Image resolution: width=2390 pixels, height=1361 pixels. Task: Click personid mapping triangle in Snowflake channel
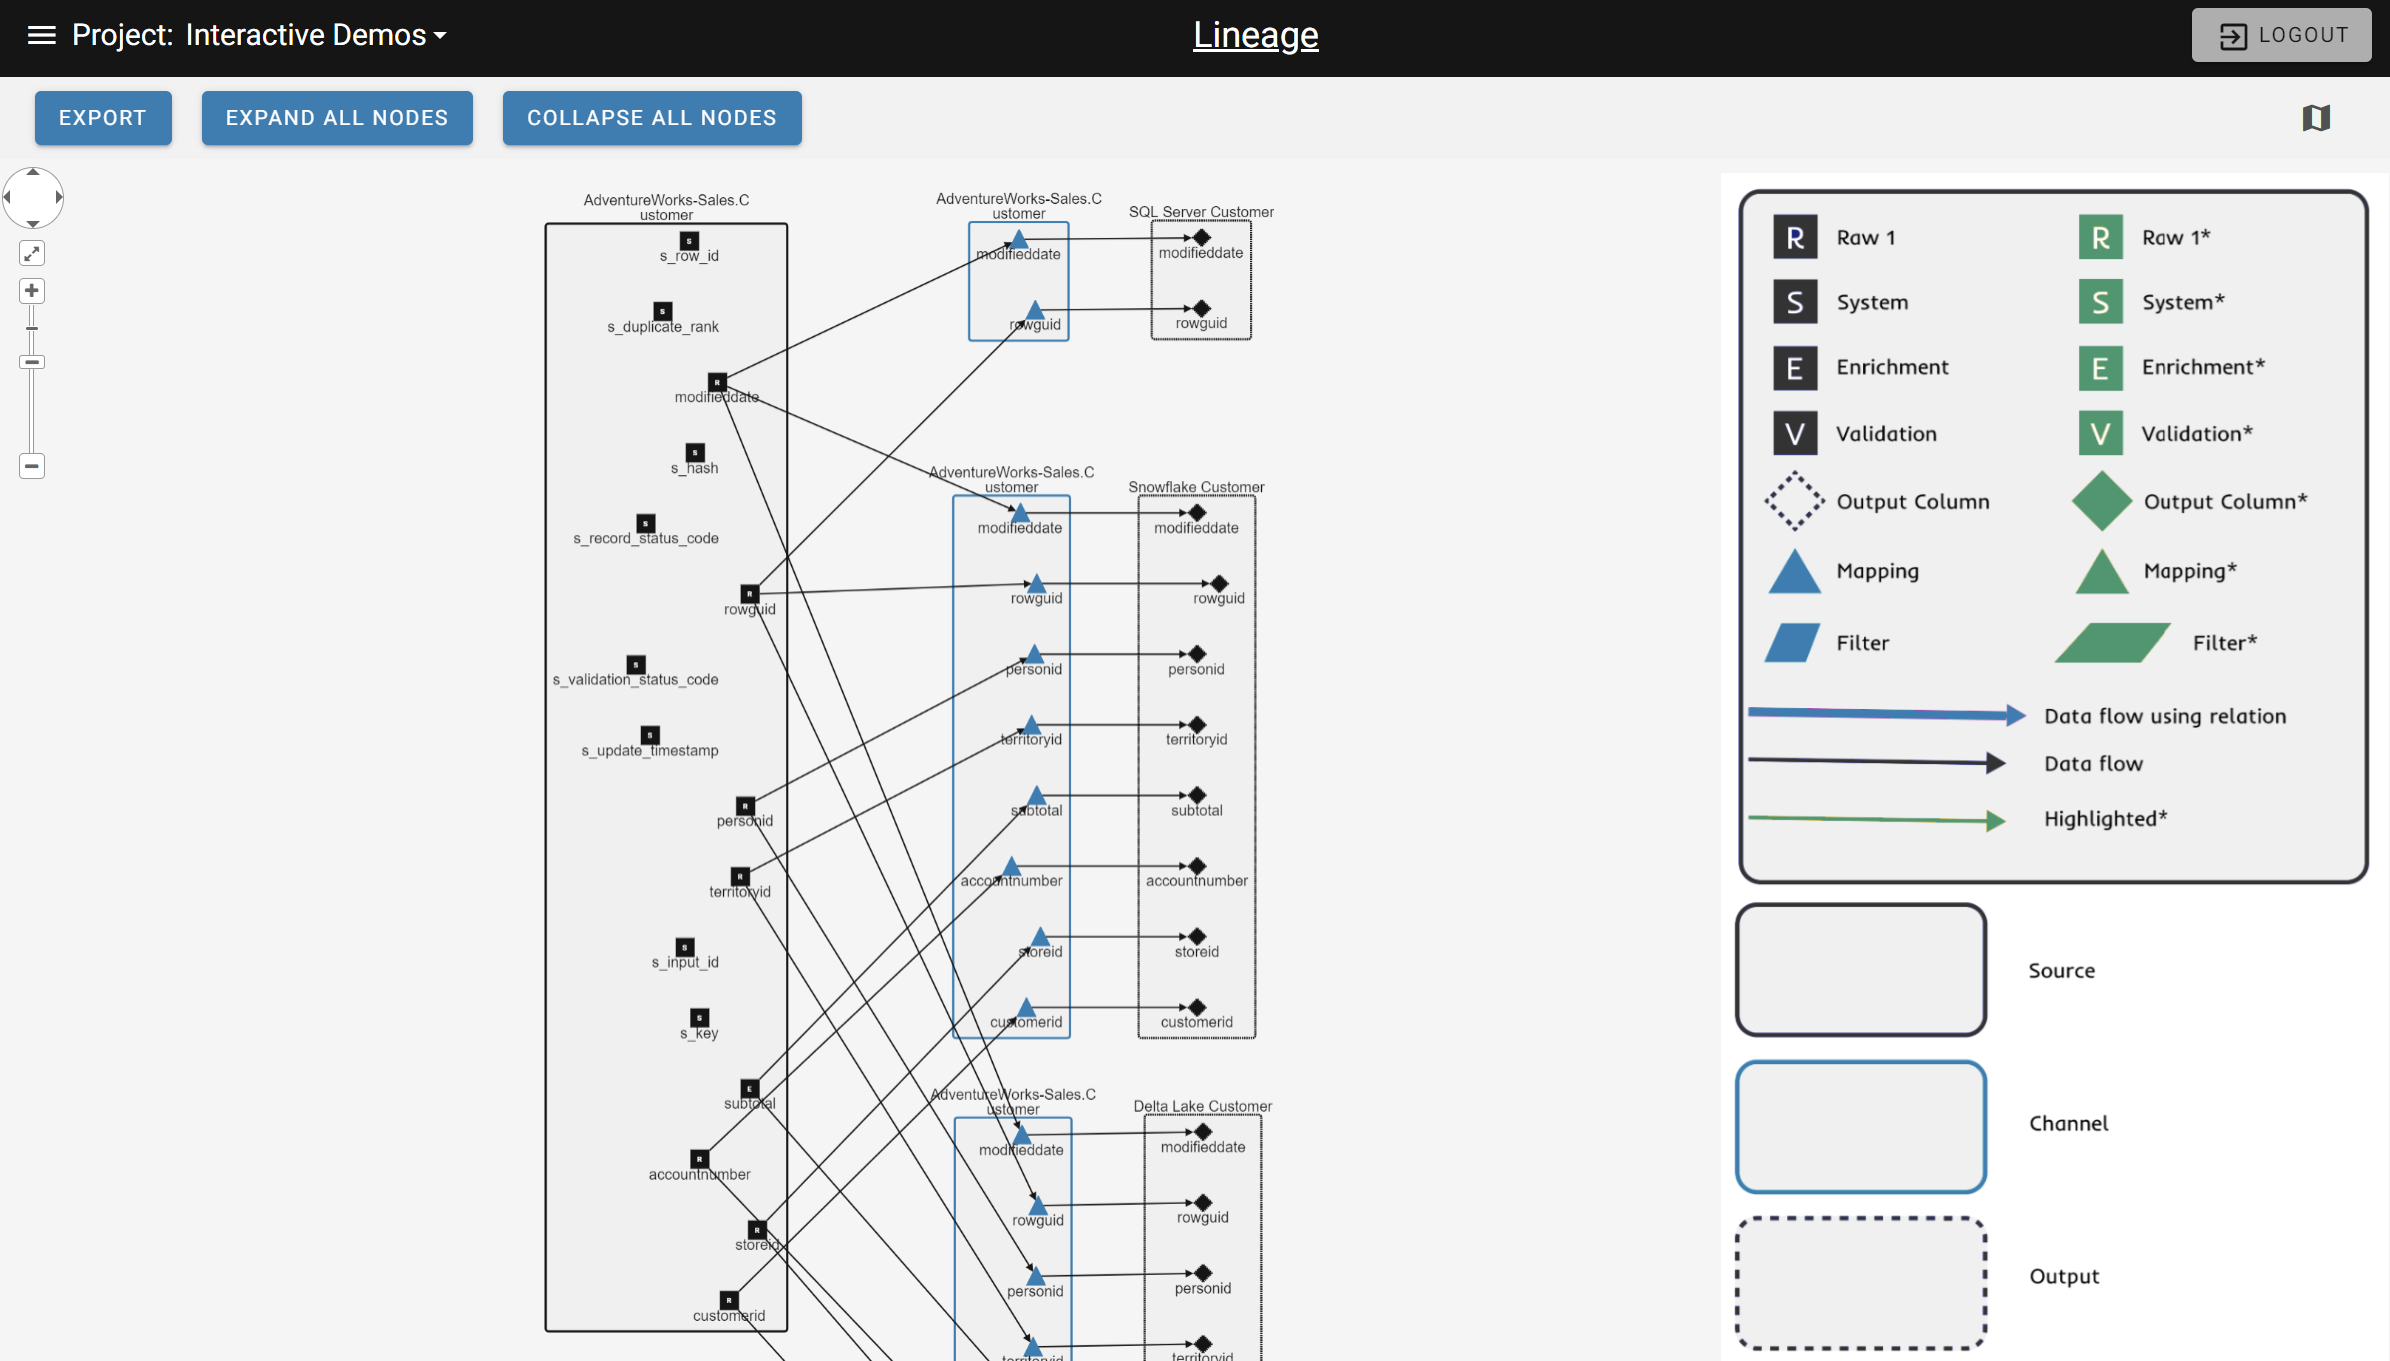1034,655
